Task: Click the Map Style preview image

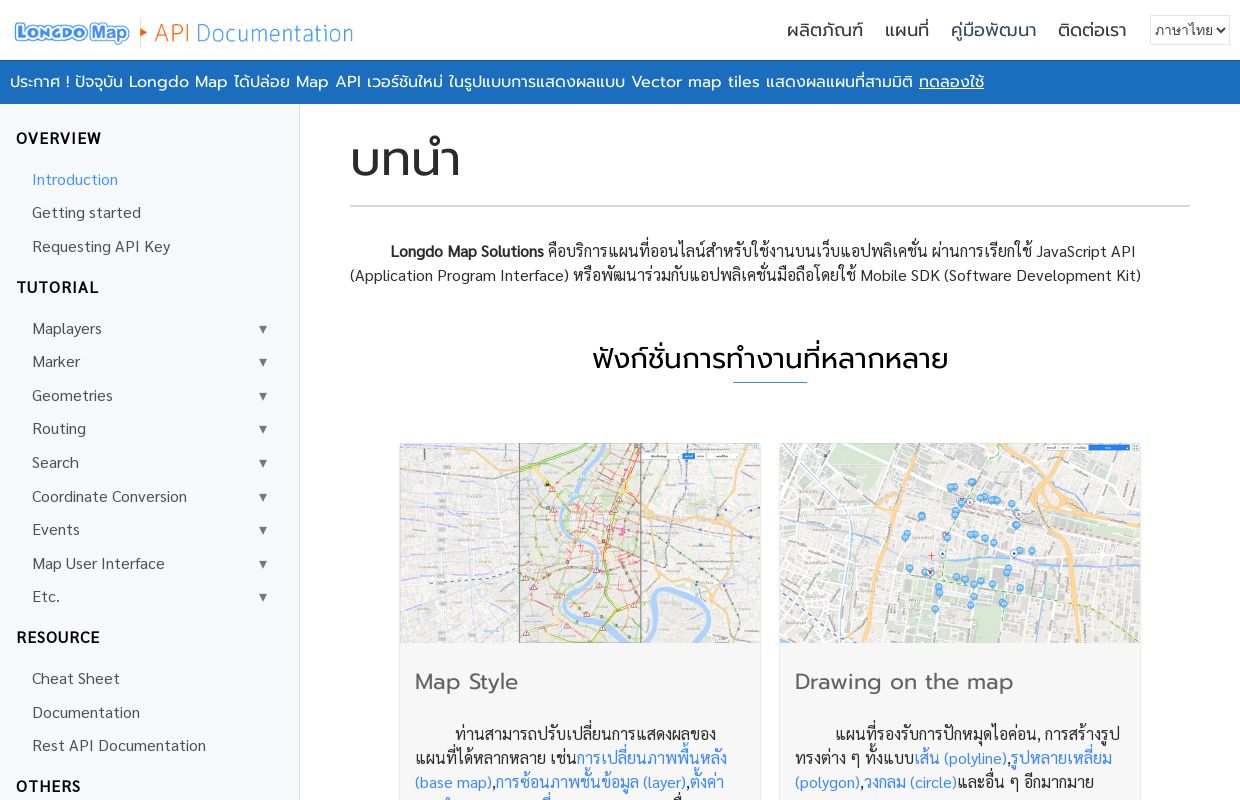Action: point(580,543)
